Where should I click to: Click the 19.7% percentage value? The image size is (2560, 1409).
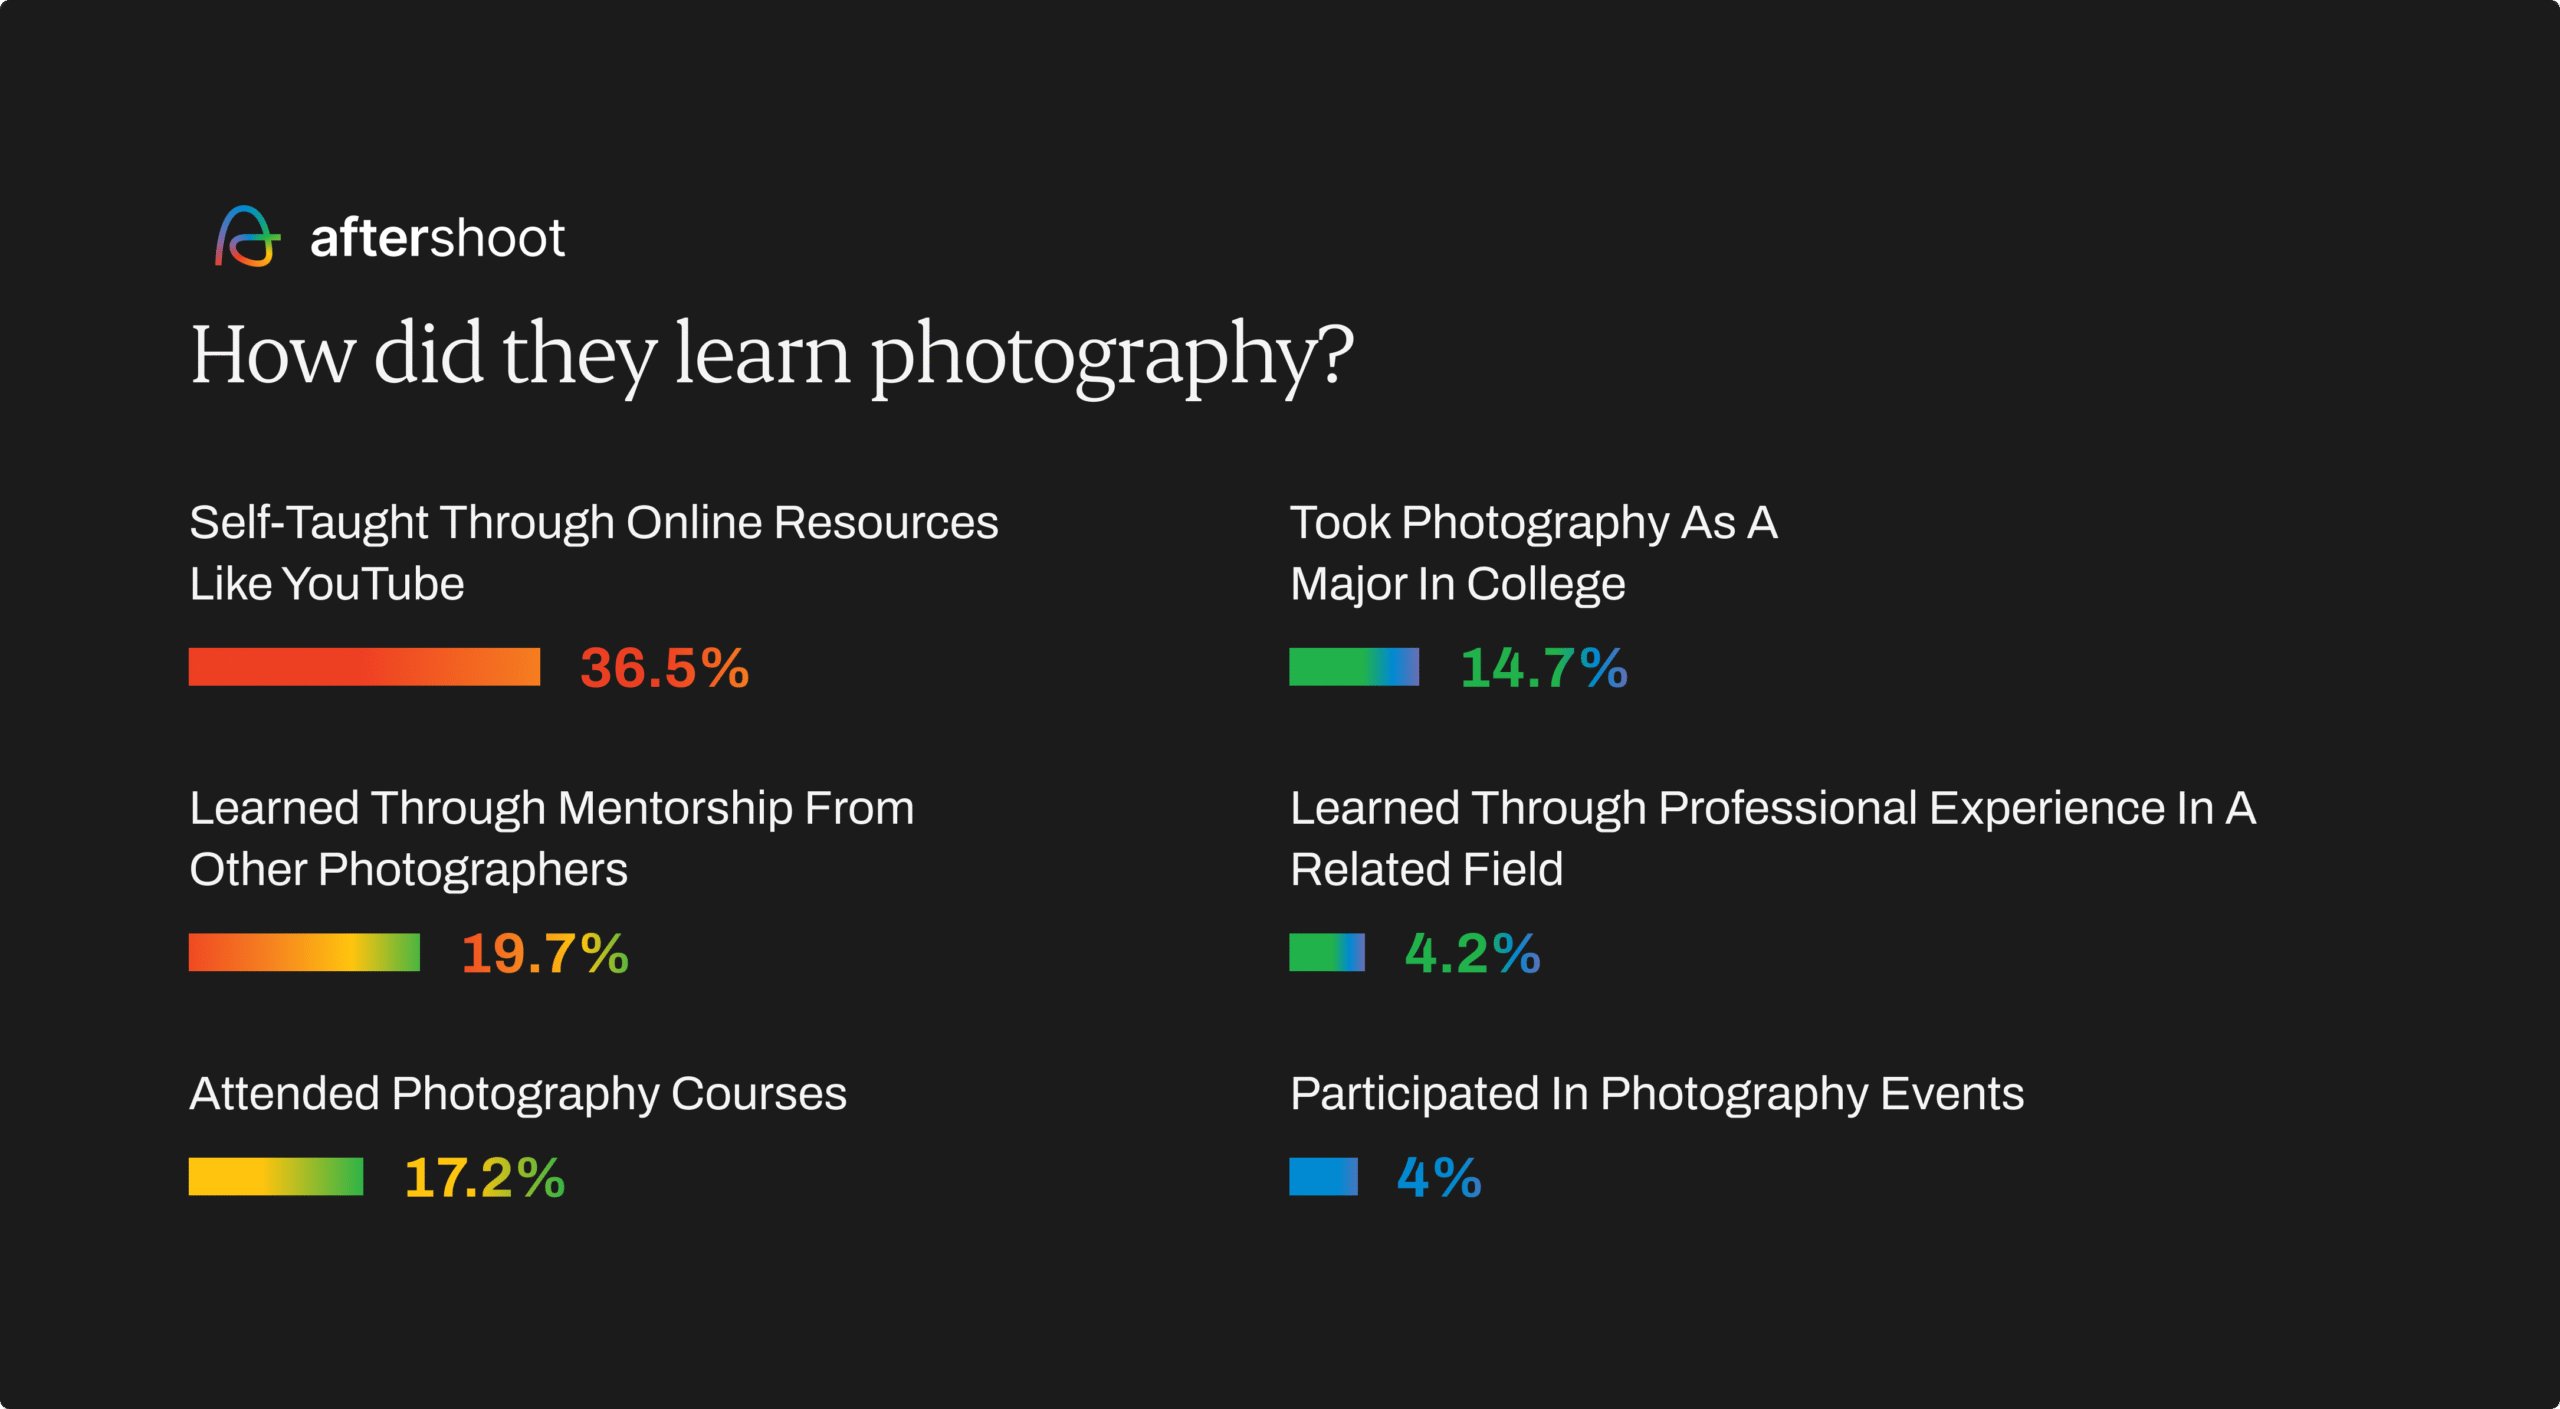544,953
